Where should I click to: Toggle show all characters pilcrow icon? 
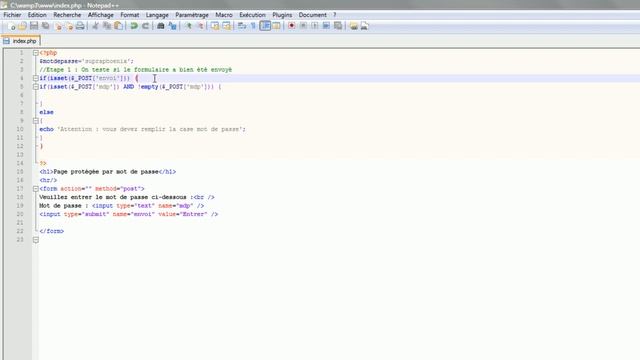pos(253,26)
